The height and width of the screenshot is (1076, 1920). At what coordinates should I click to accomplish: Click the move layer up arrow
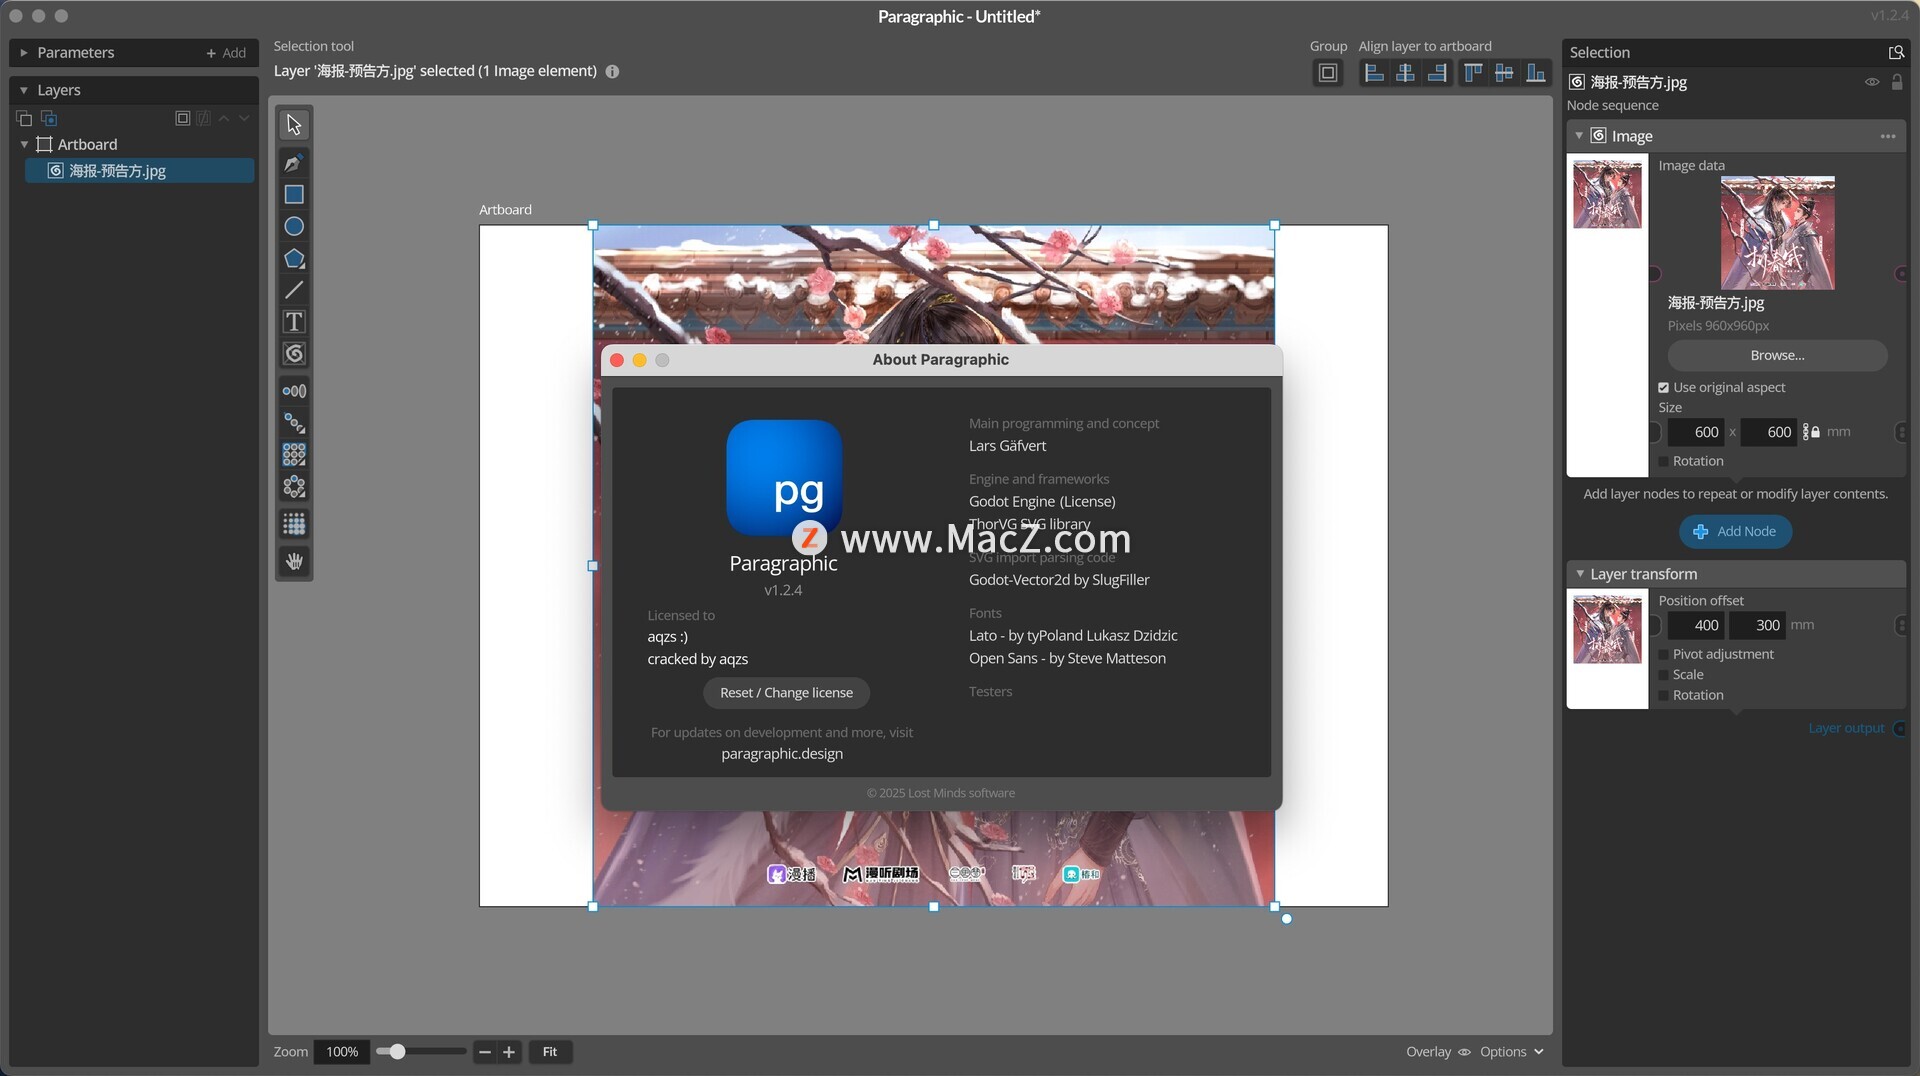[x=224, y=118]
